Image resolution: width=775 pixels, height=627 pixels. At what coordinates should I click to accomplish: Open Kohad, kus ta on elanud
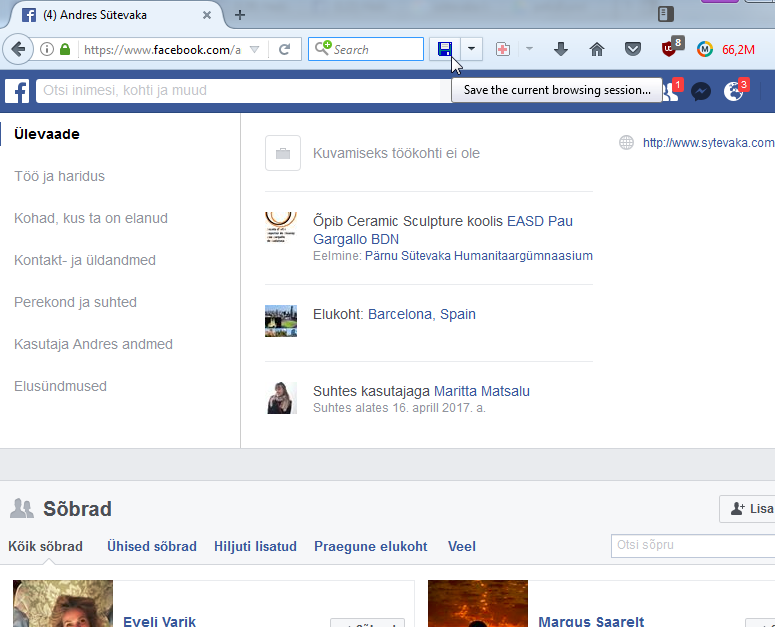tap(91, 218)
